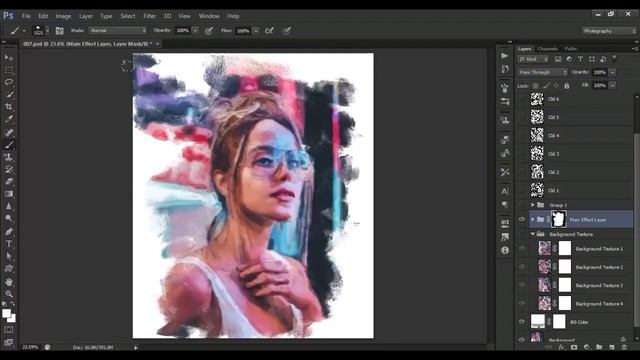Viewport: 640px width, 360px height.
Task: Open the layer blend mode dropdown
Action: (542, 72)
